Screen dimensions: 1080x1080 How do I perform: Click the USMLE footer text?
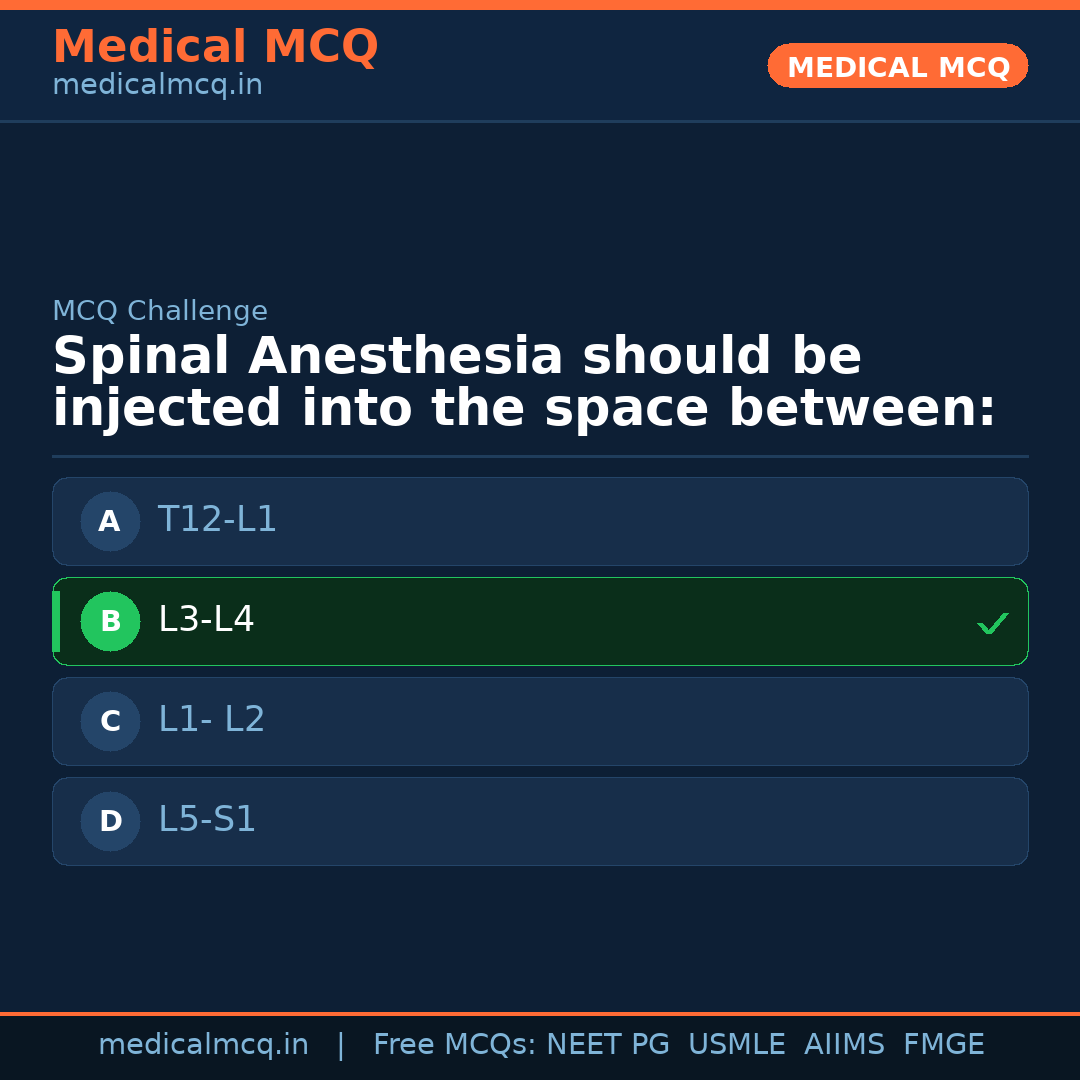736,1045
